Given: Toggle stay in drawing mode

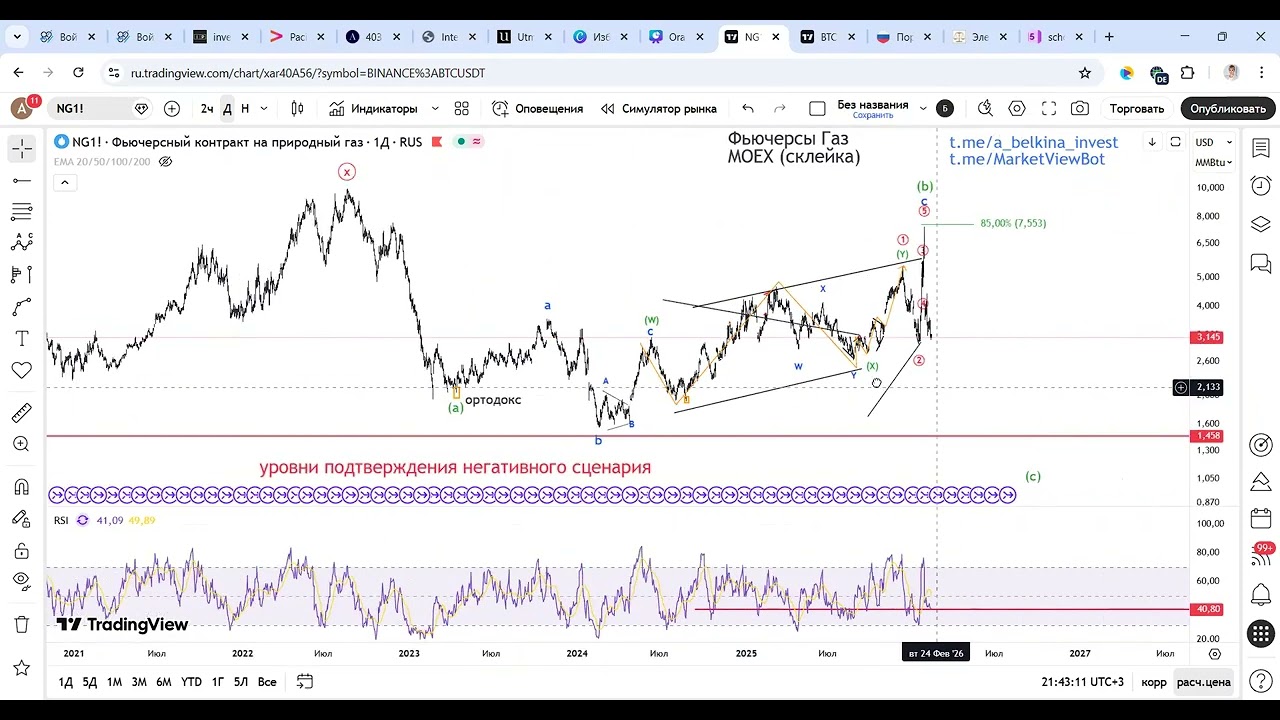Looking at the screenshot, I should (x=21, y=519).
